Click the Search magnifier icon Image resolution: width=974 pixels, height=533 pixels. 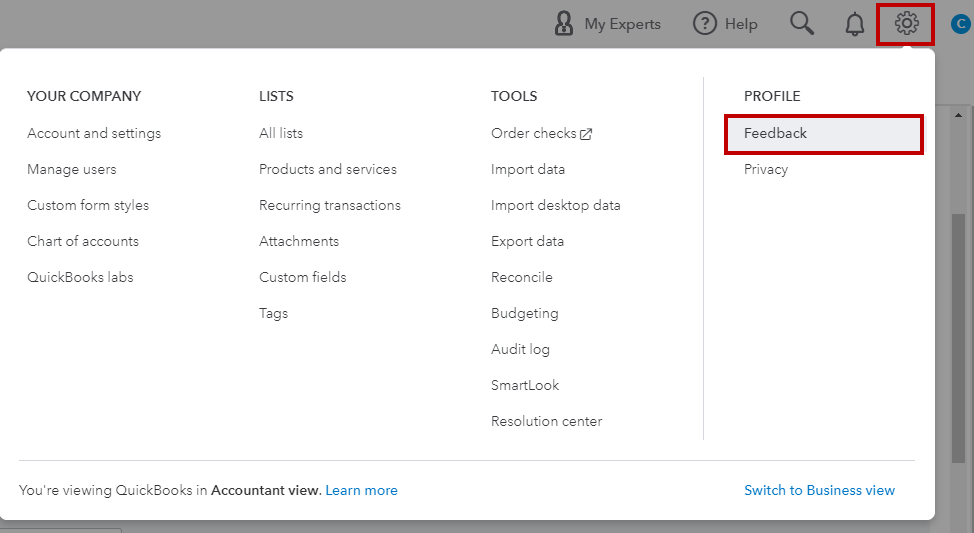[x=802, y=24]
